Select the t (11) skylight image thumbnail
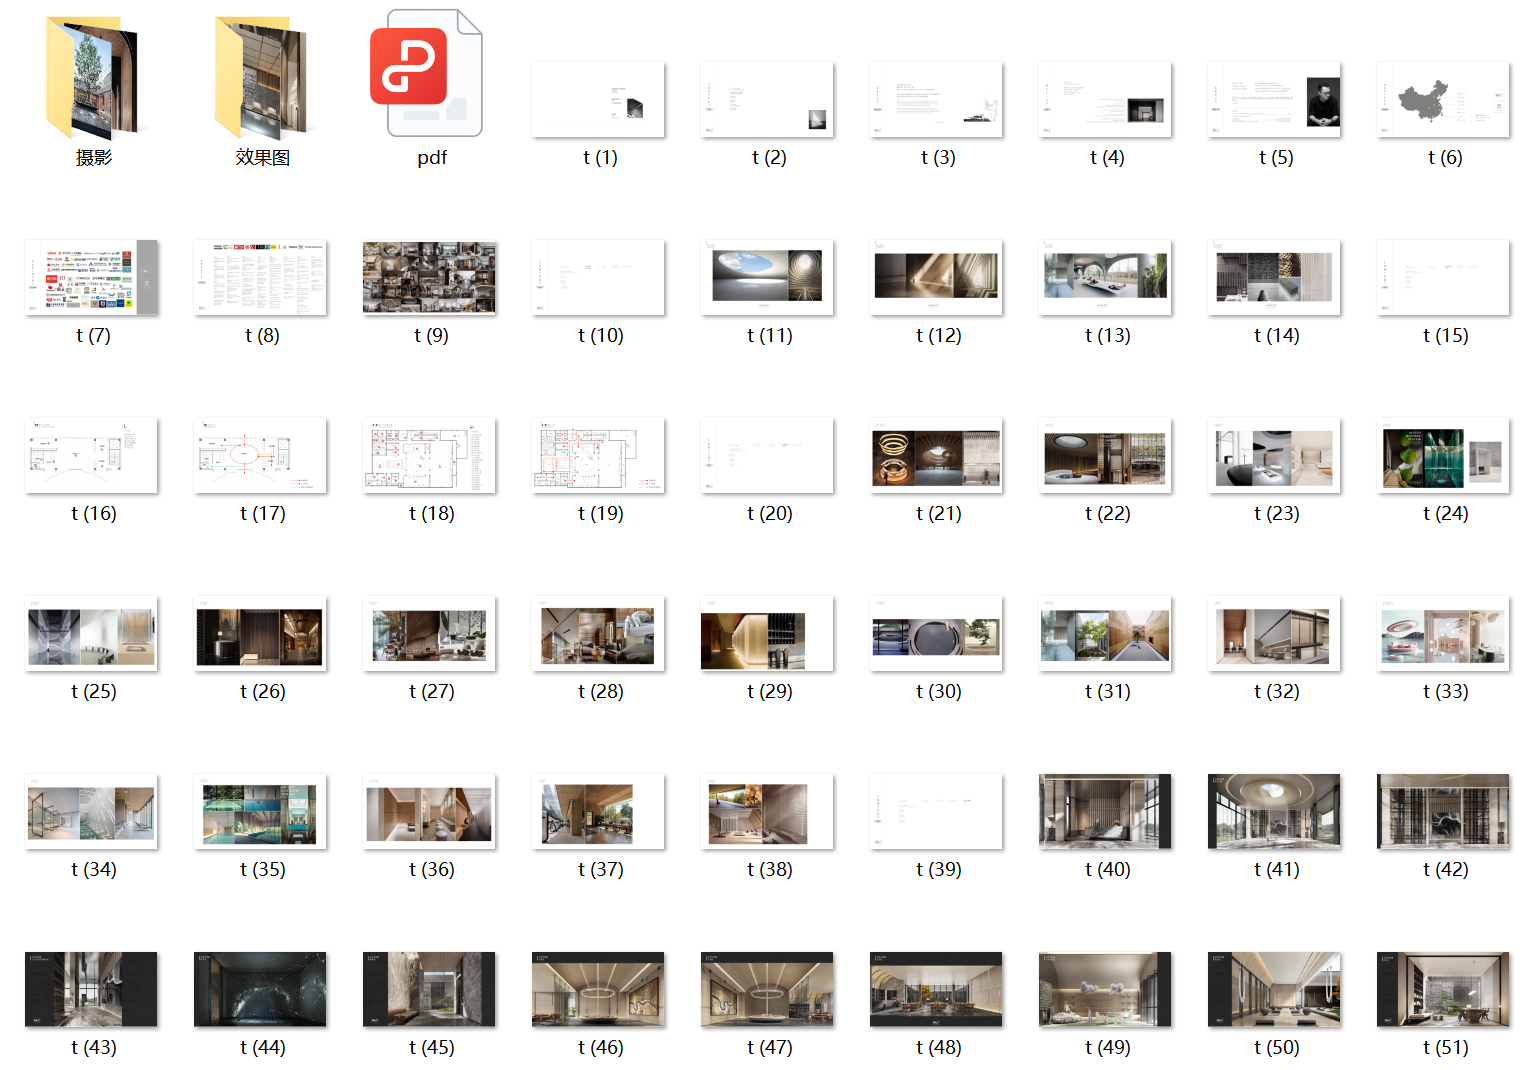The image size is (1536, 1070). pyautogui.click(x=767, y=278)
